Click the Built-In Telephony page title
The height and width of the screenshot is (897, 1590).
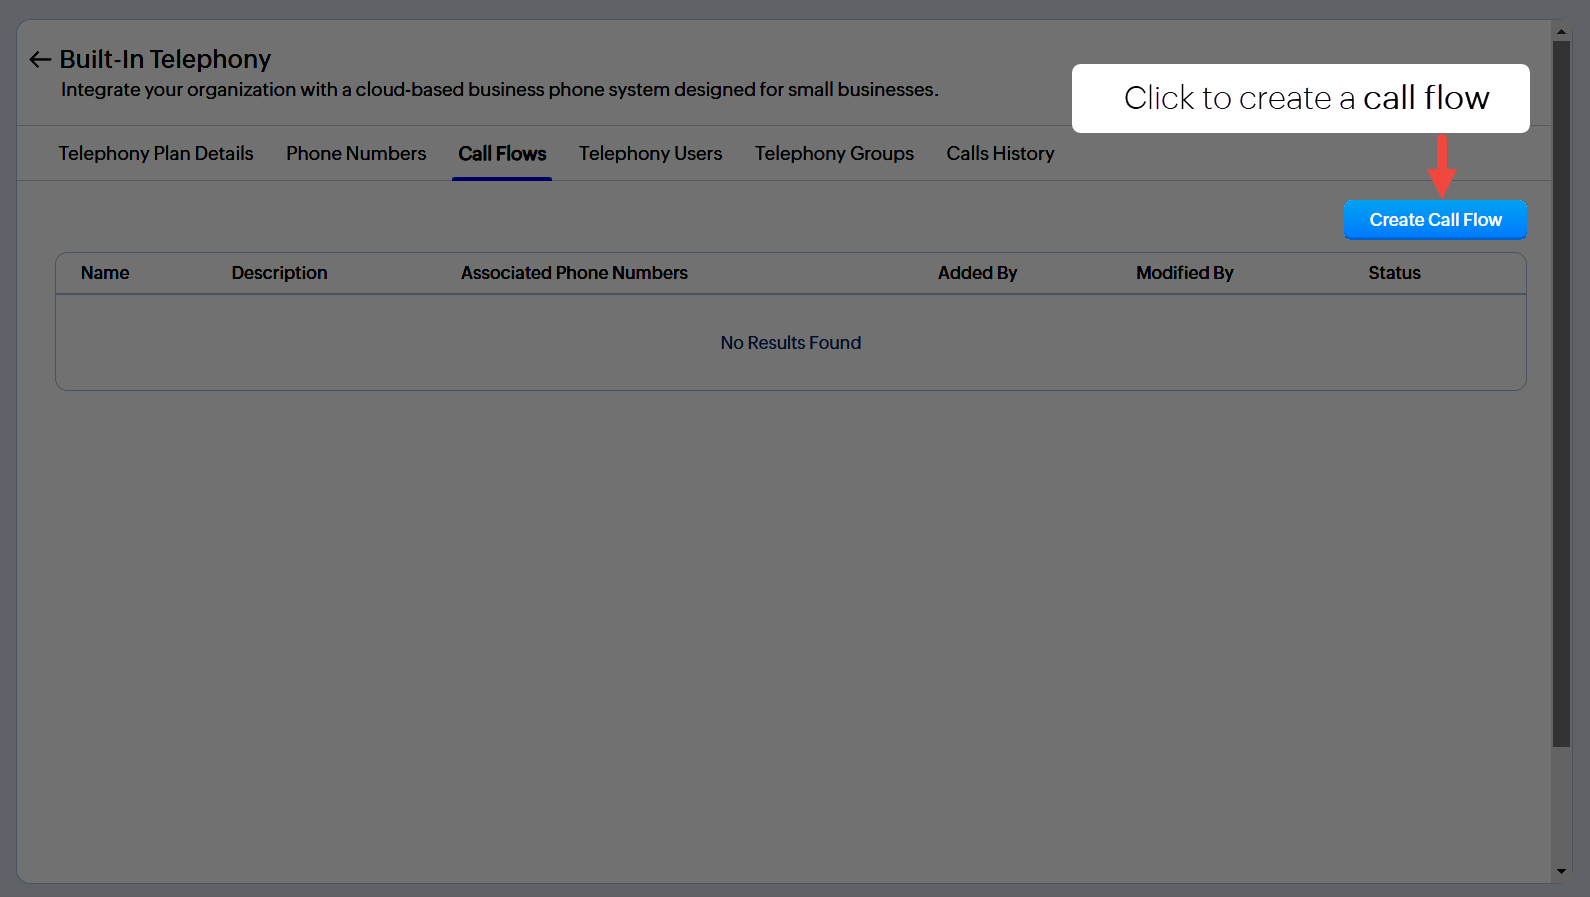[165, 59]
